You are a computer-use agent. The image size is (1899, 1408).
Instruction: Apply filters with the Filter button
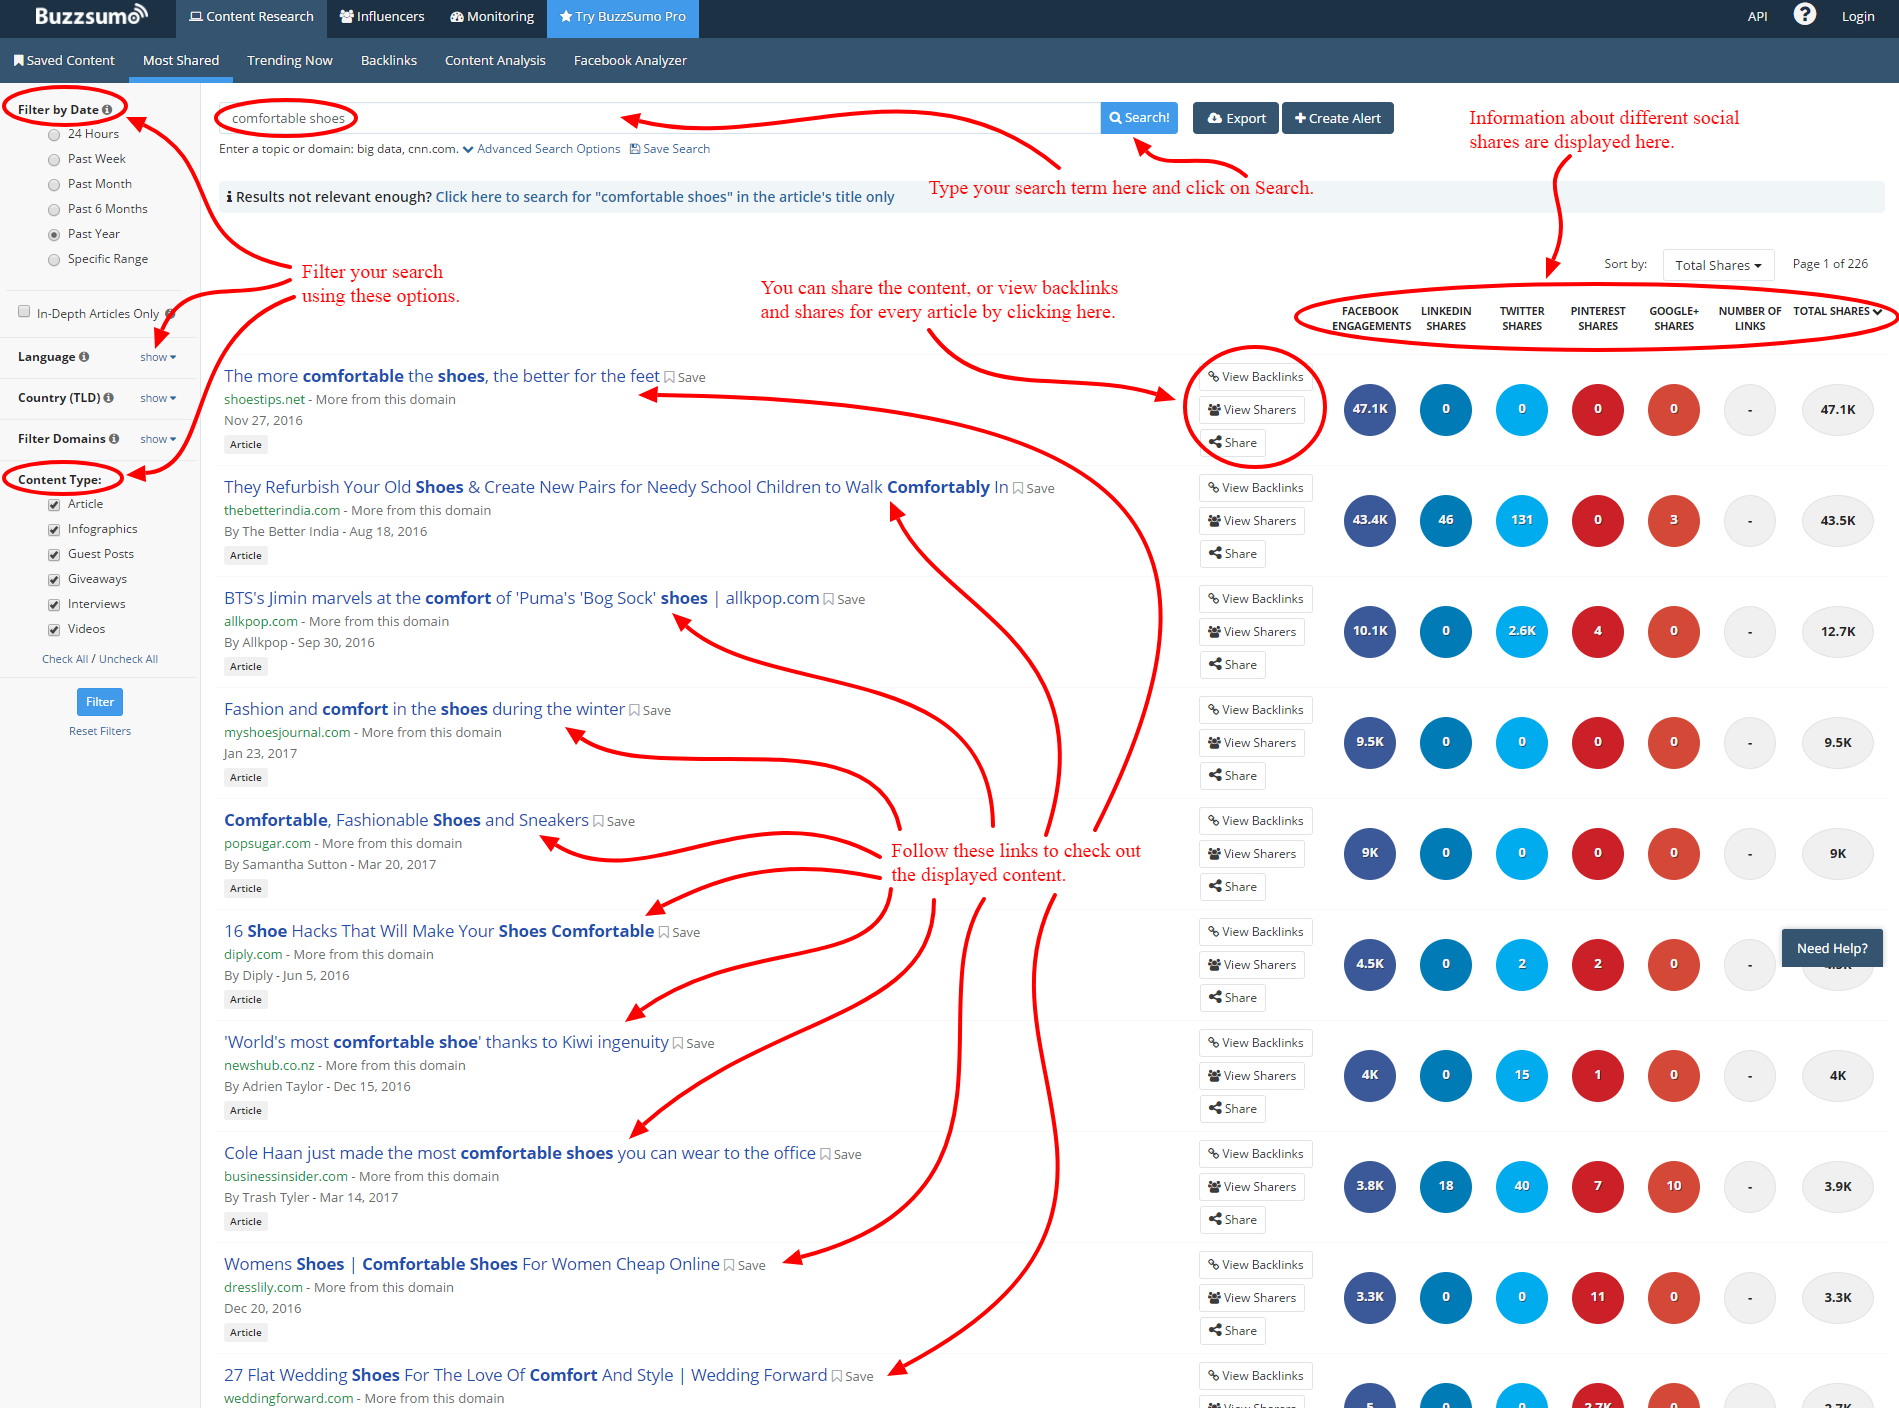(x=100, y=702)
